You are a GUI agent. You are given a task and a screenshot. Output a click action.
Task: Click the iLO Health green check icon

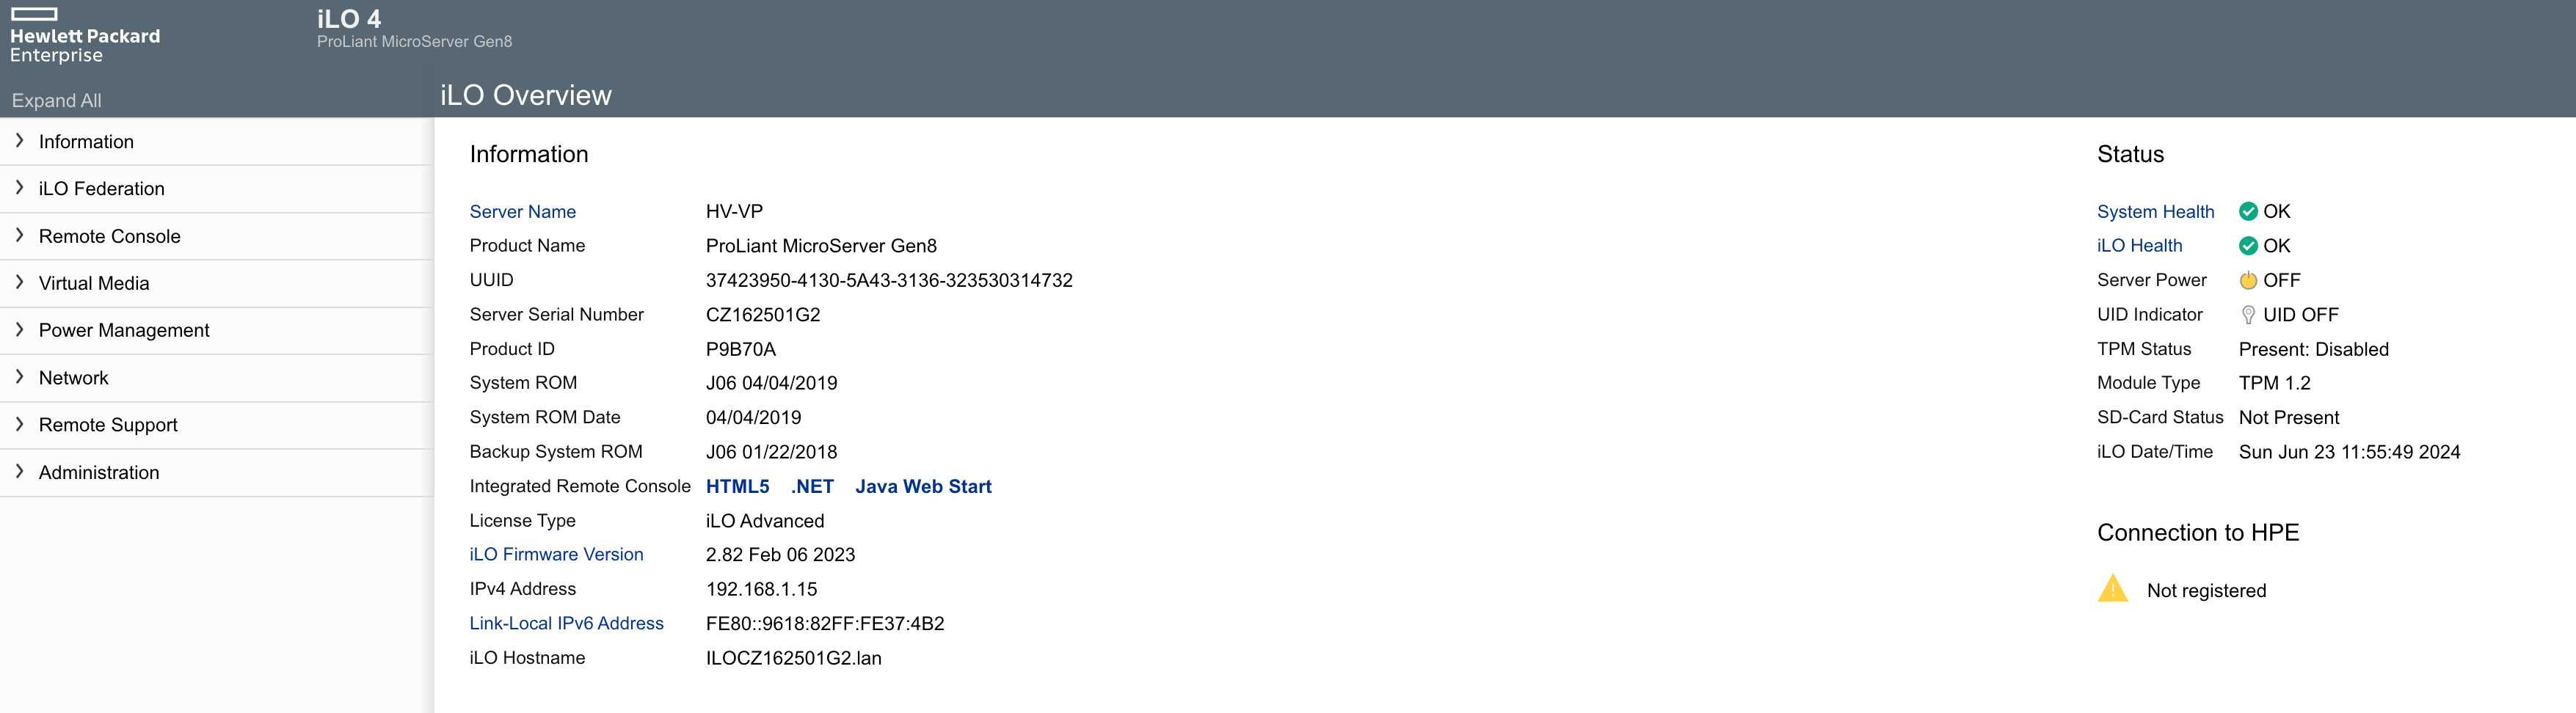click(x=2248, y=246)
